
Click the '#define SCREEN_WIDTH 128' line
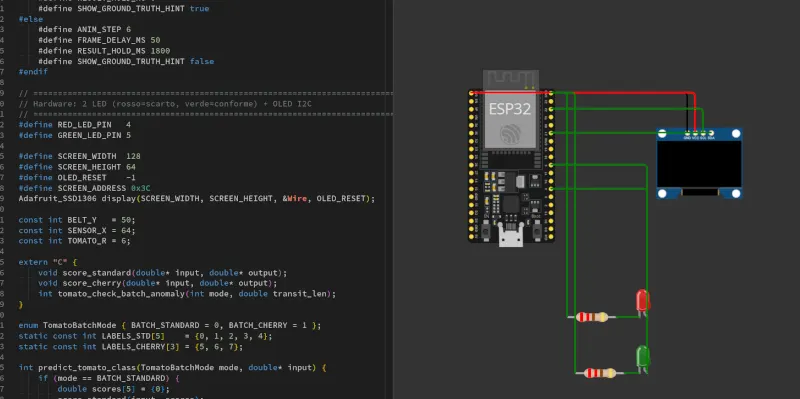click(79, 156)
